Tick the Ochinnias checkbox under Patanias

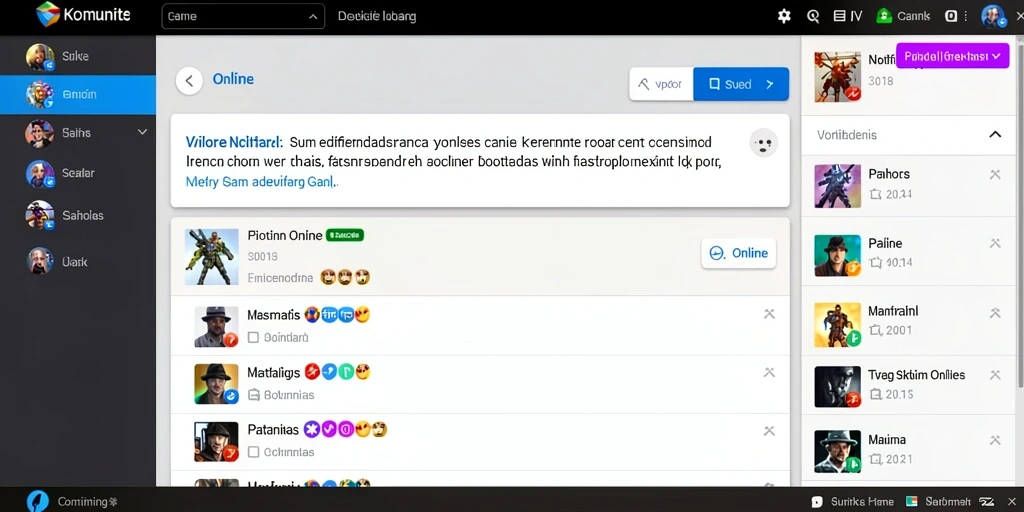[x=253, y=452]
